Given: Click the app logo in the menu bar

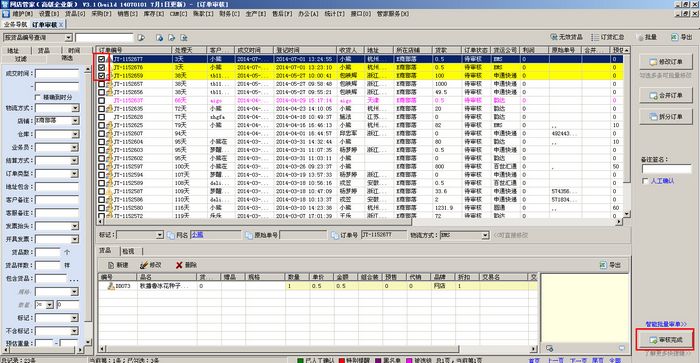Looking at the screenshot, I should click(x=6, y=14).
